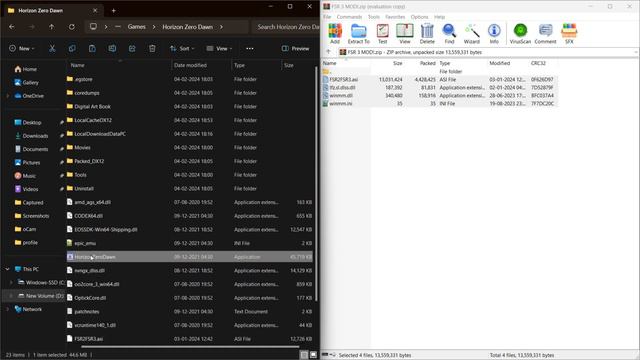Click the Back arrow in File Explorer
The width and height of the screenshot is (640, 360).
pyautogui.click(x=12, y=27)
